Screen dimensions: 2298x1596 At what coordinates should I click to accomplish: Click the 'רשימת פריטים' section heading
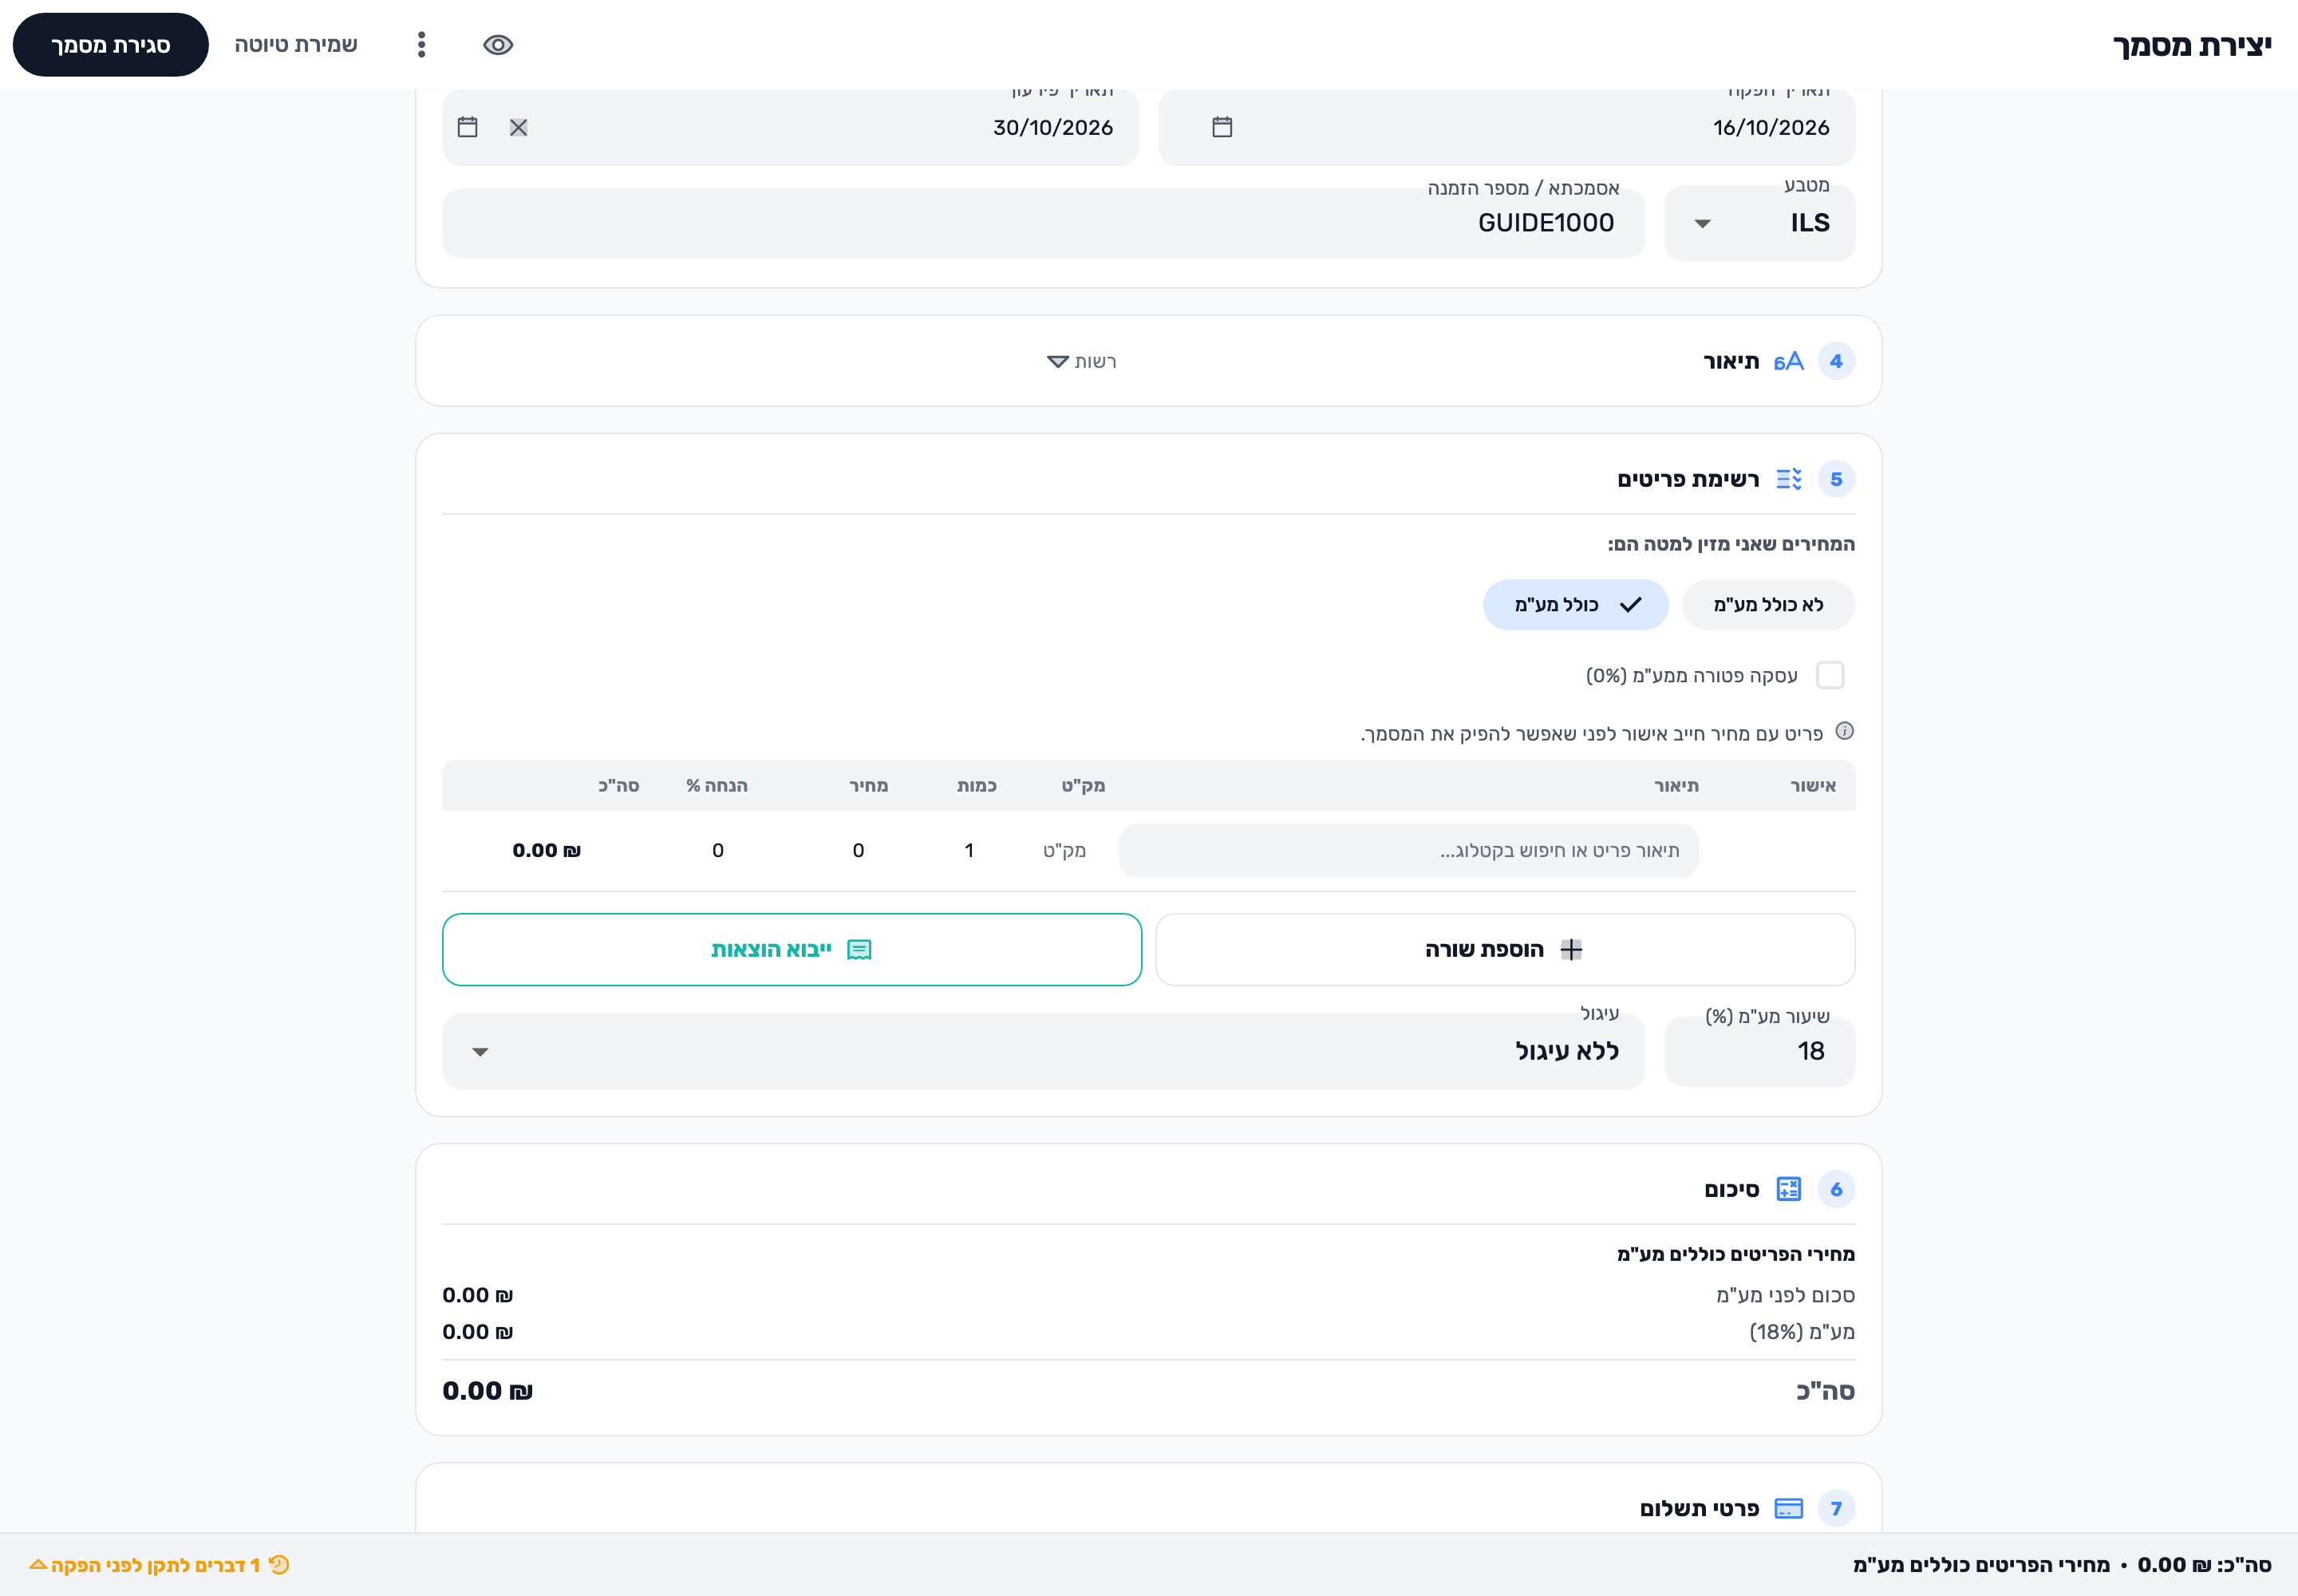pos(1688,479)
